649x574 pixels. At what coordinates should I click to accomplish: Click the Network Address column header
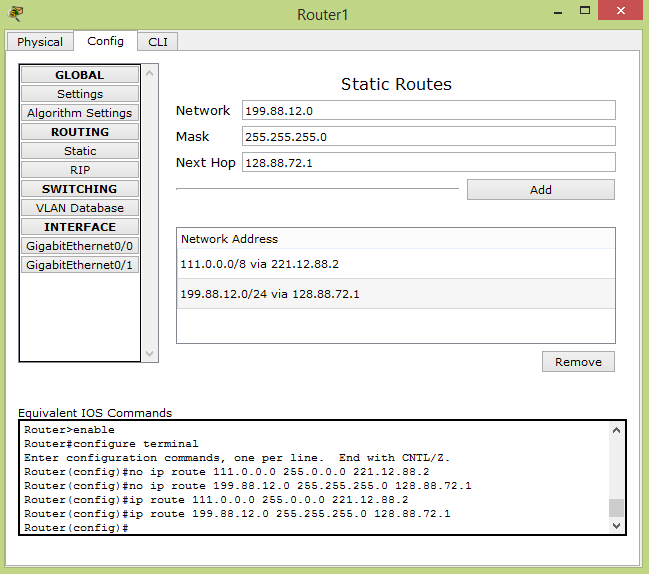pyautogui.click(x=396, y=239)
